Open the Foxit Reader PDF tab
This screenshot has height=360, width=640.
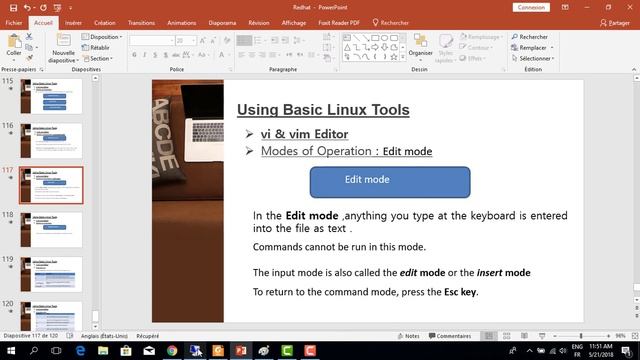pyautogui.click(x=339, y=23)
